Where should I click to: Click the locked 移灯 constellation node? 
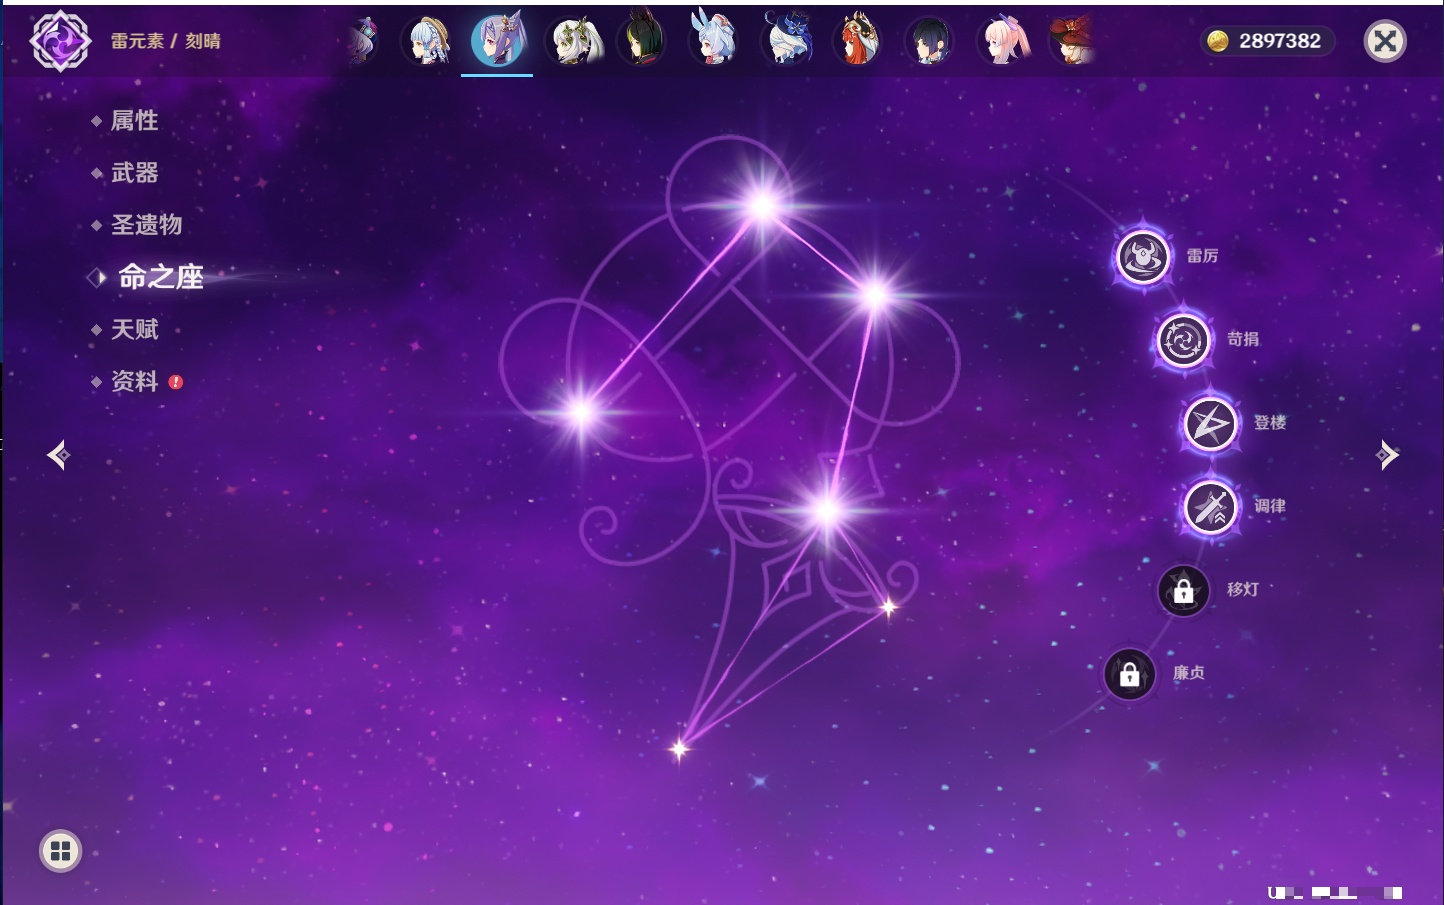coord(1183,591)
